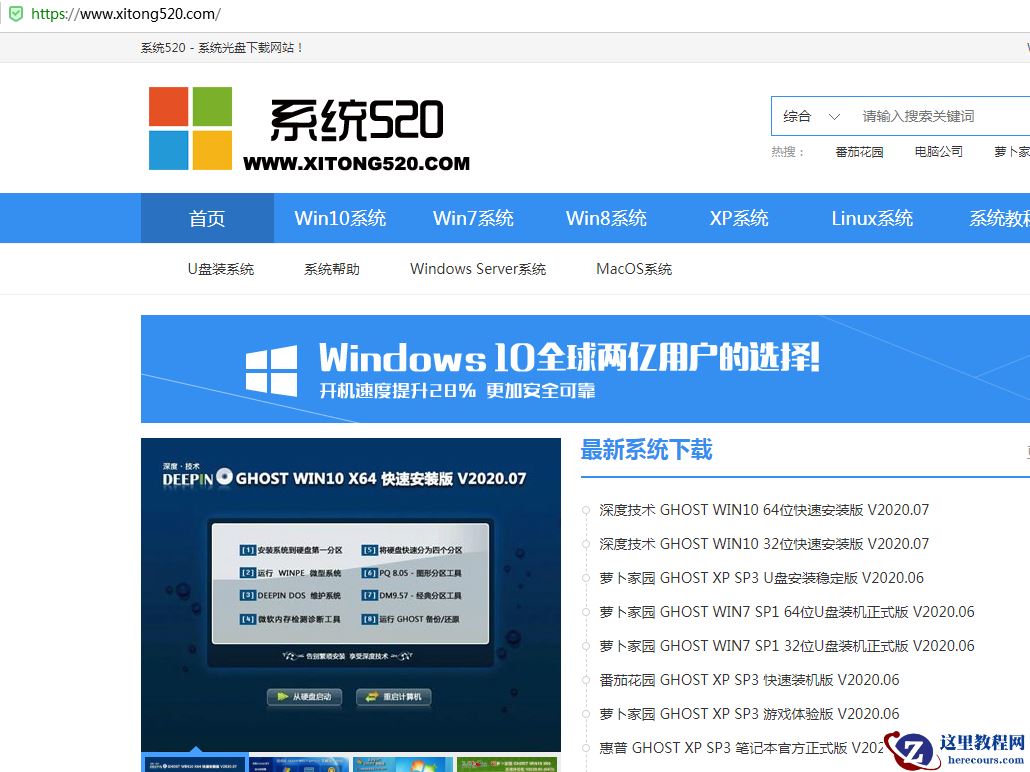Click the Windows 7 thumbnail at the bottom
Image resolution: width=1030 pixels, height=772 pixels.
(401, 763)
